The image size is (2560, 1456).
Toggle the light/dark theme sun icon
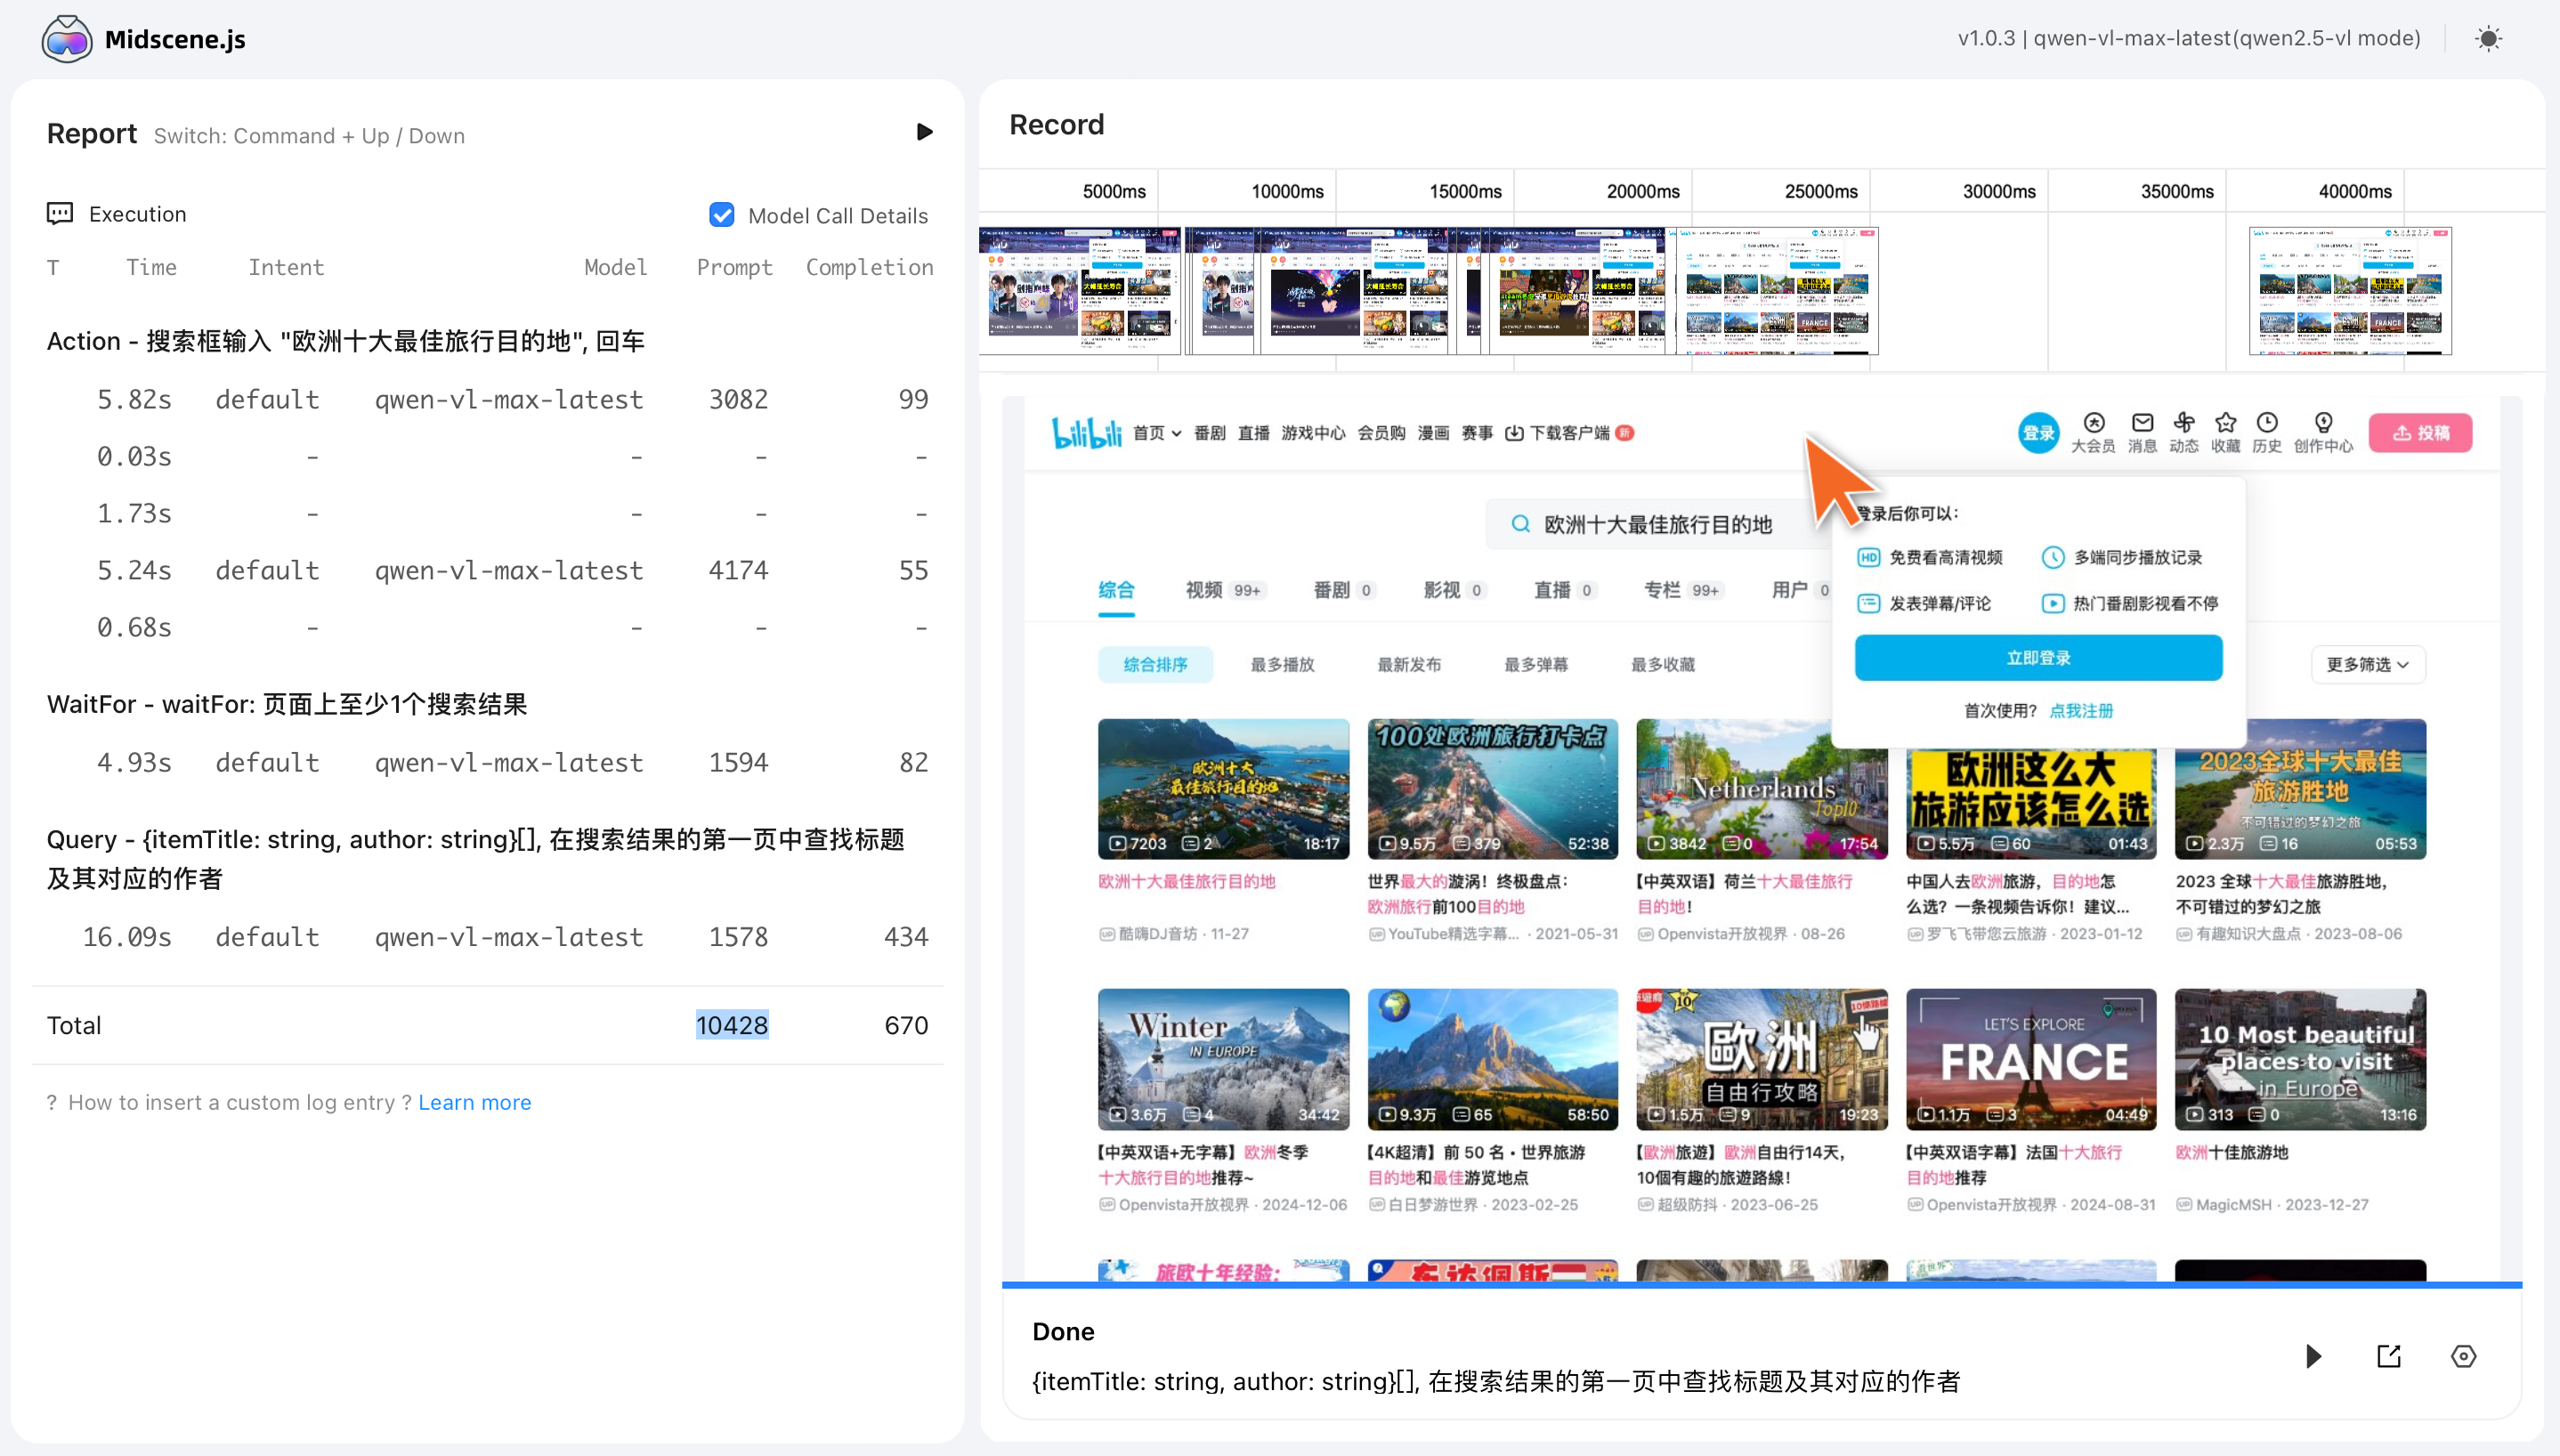coord(2488,39)
